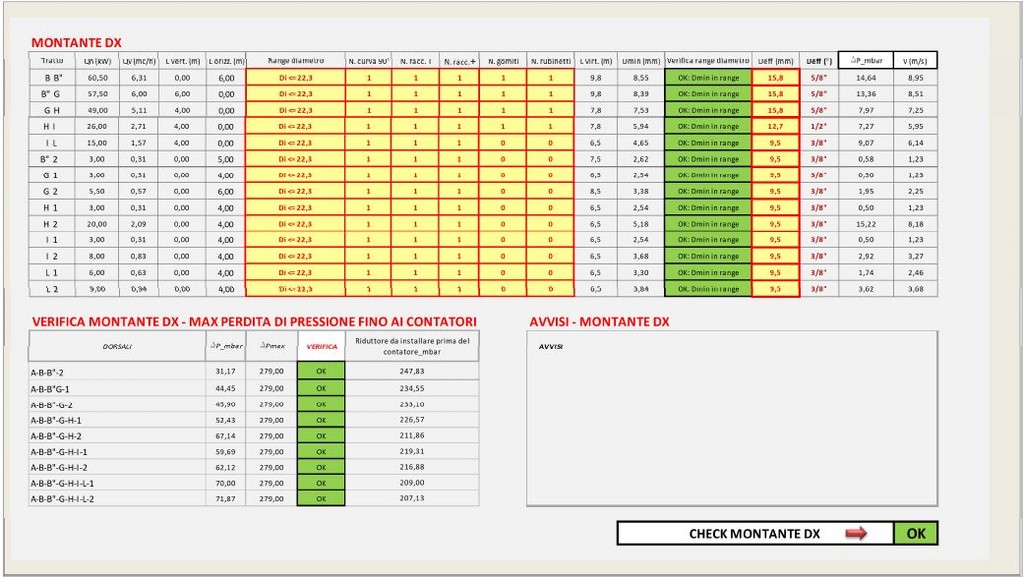This screenshot has height=577, width=1024.
Task: Select the L orizz. value in row G 2
Action: pyautogui.click(x=226, y=192)
